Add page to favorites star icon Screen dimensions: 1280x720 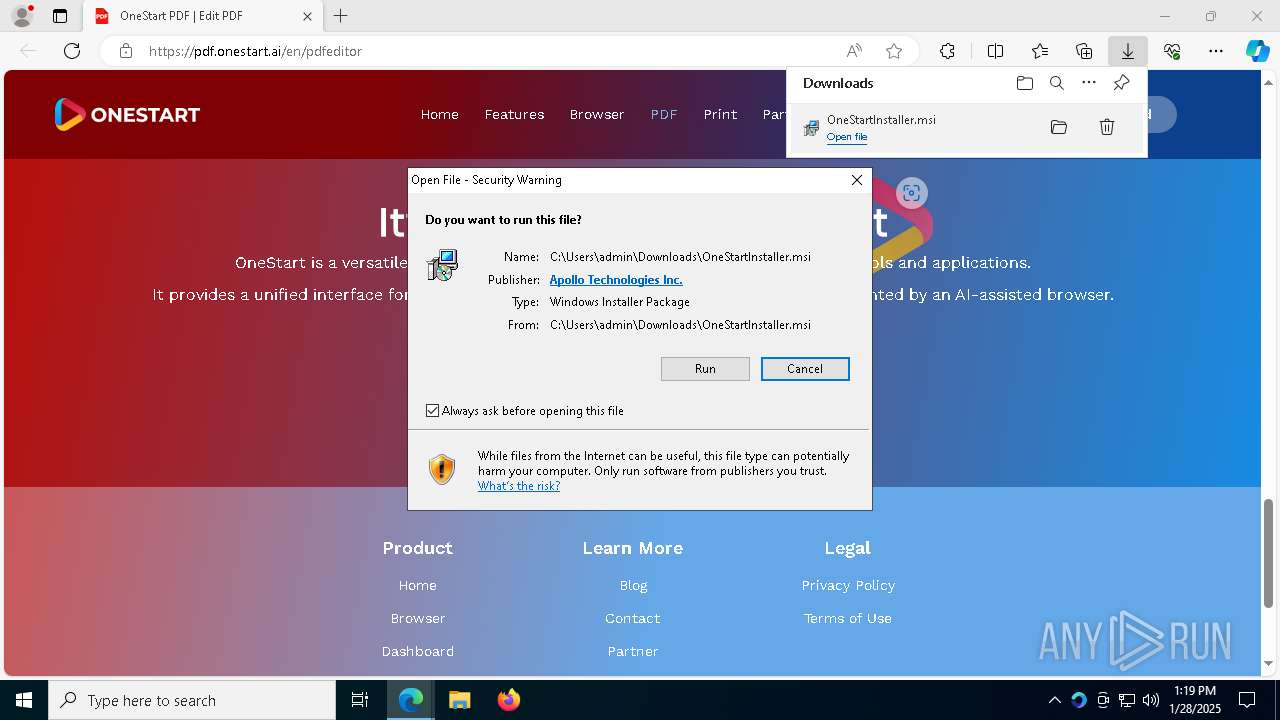[894, 51]
